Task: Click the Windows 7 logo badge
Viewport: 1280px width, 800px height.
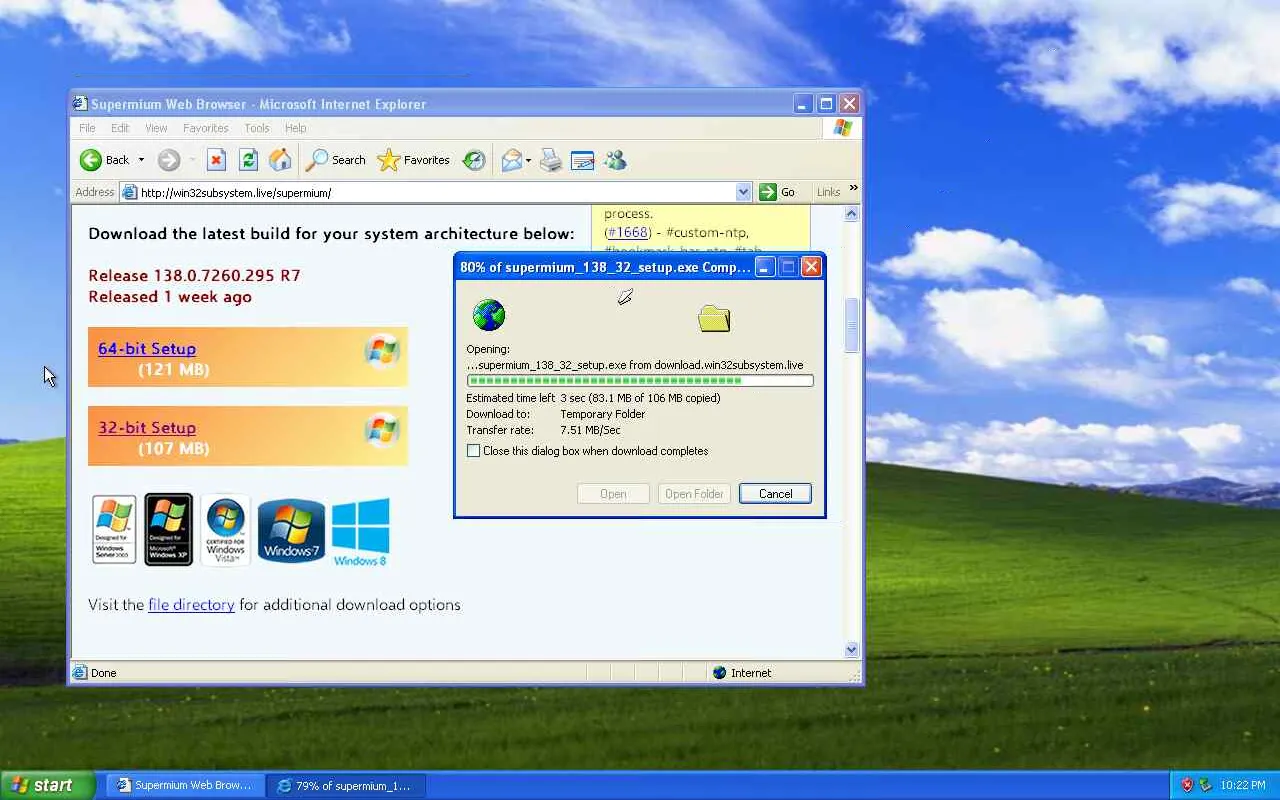Action: pyautogui.click(x=291, y=530)
